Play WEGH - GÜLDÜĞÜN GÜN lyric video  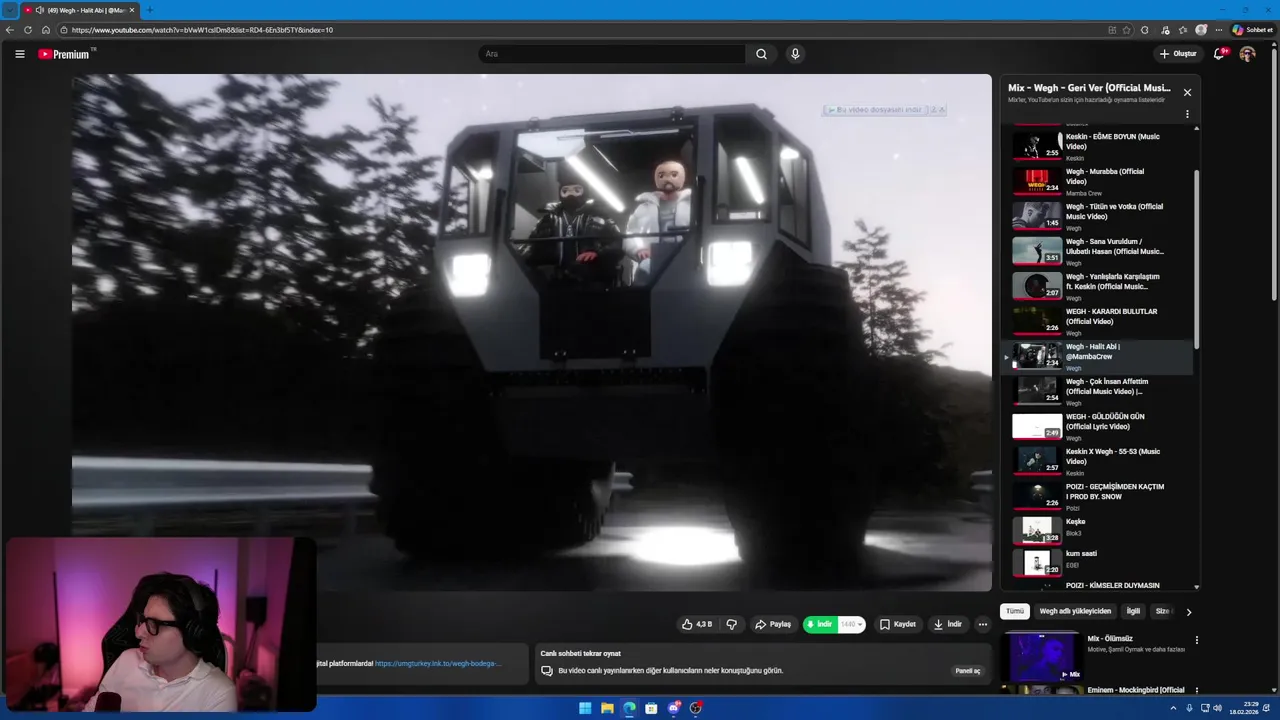[x=1097, y=426]
